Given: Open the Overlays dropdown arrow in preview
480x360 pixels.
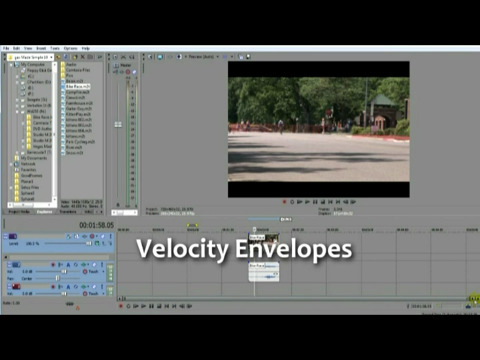Looking at the screenshot, I should pyautogui.click(x=232, y=57).
